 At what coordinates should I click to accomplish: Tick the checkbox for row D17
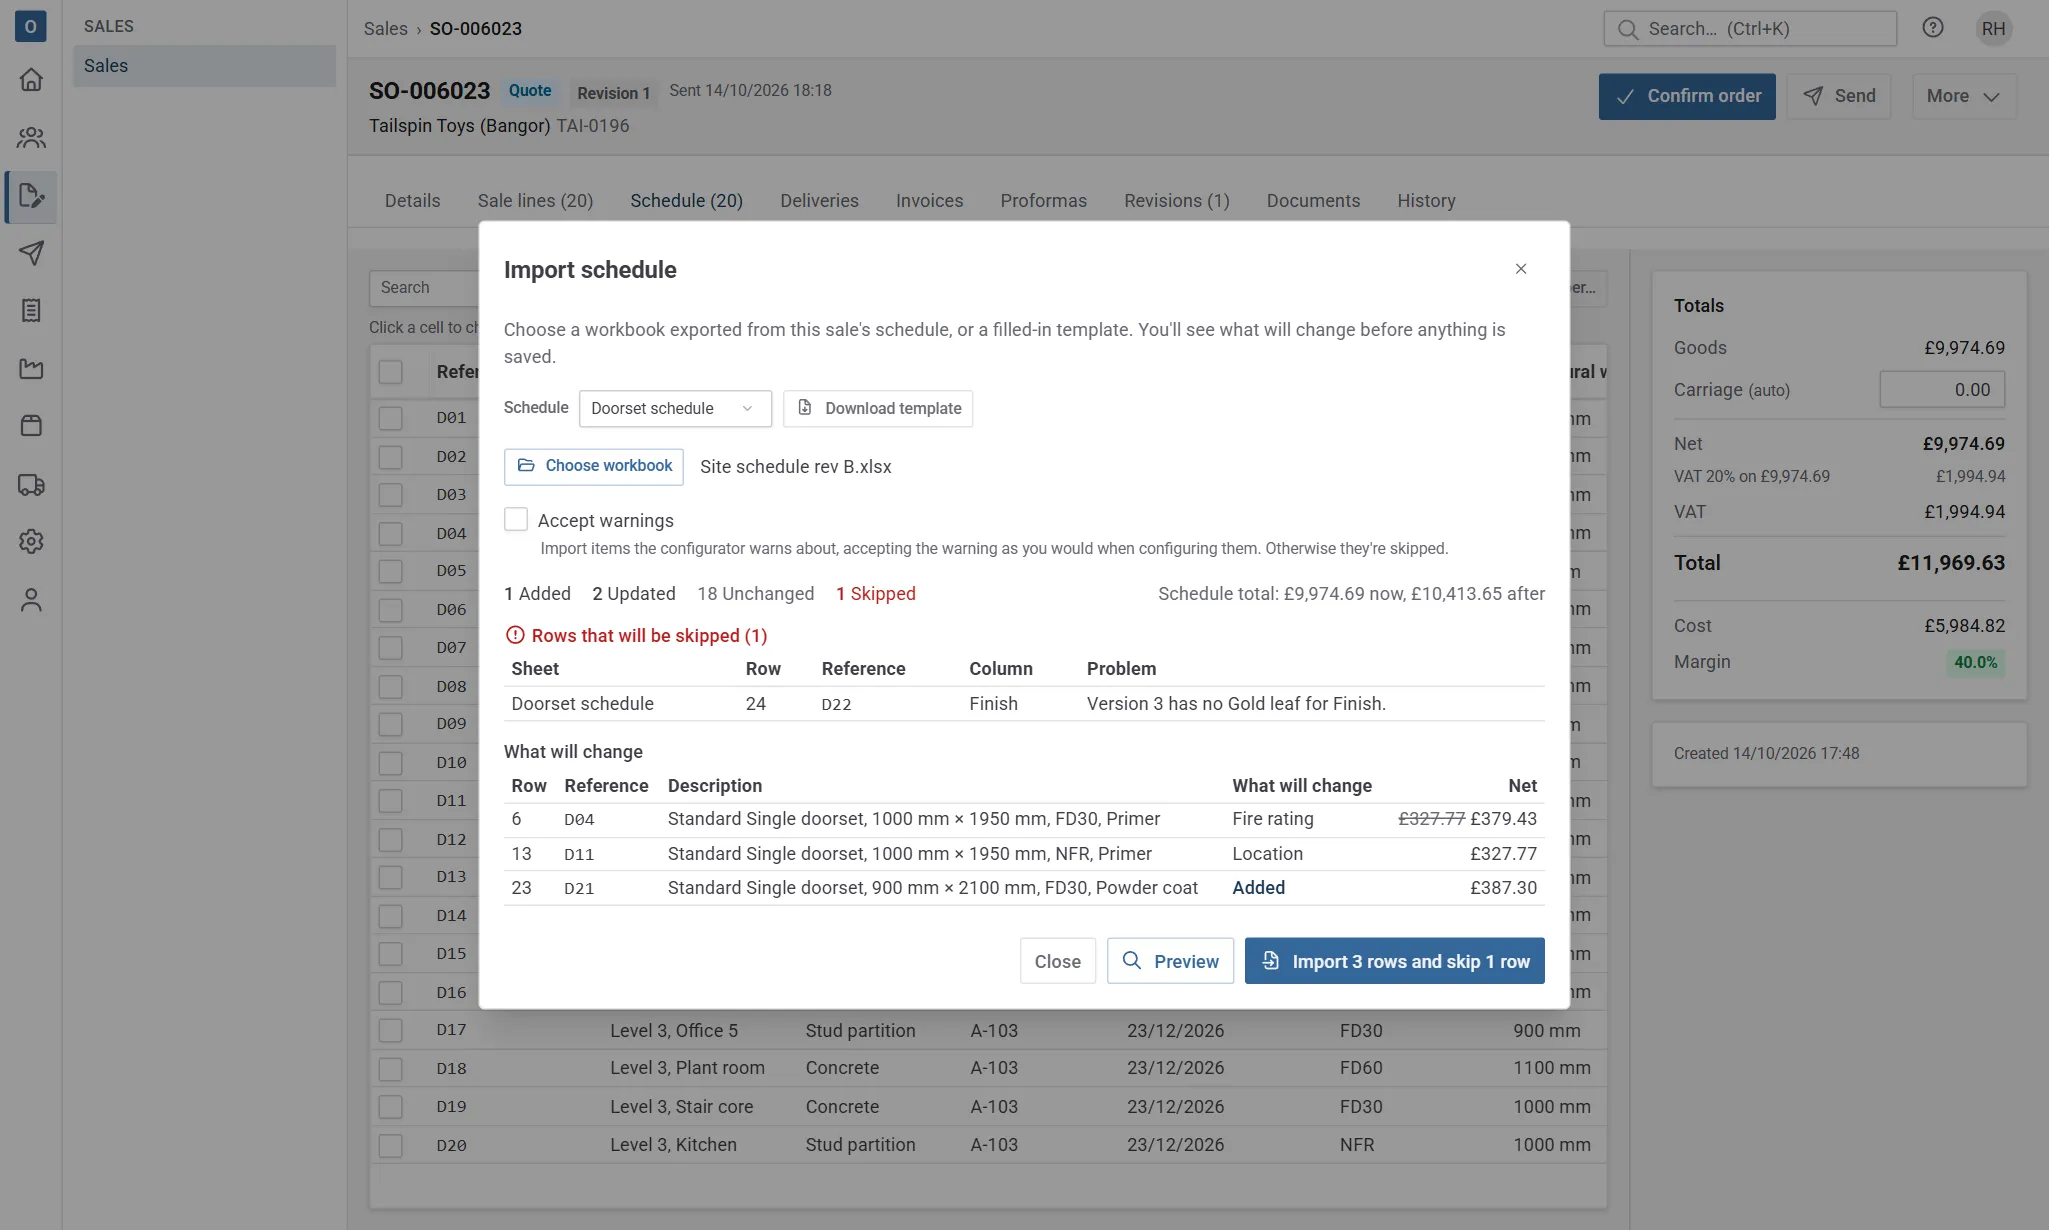click(x=391, y=1031)
